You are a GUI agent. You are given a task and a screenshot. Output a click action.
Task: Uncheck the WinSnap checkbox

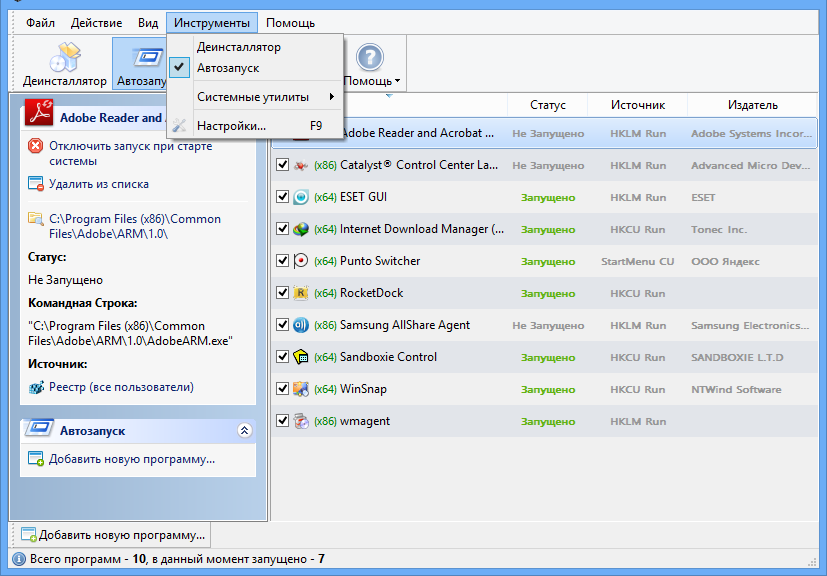(x=282, y=389)
